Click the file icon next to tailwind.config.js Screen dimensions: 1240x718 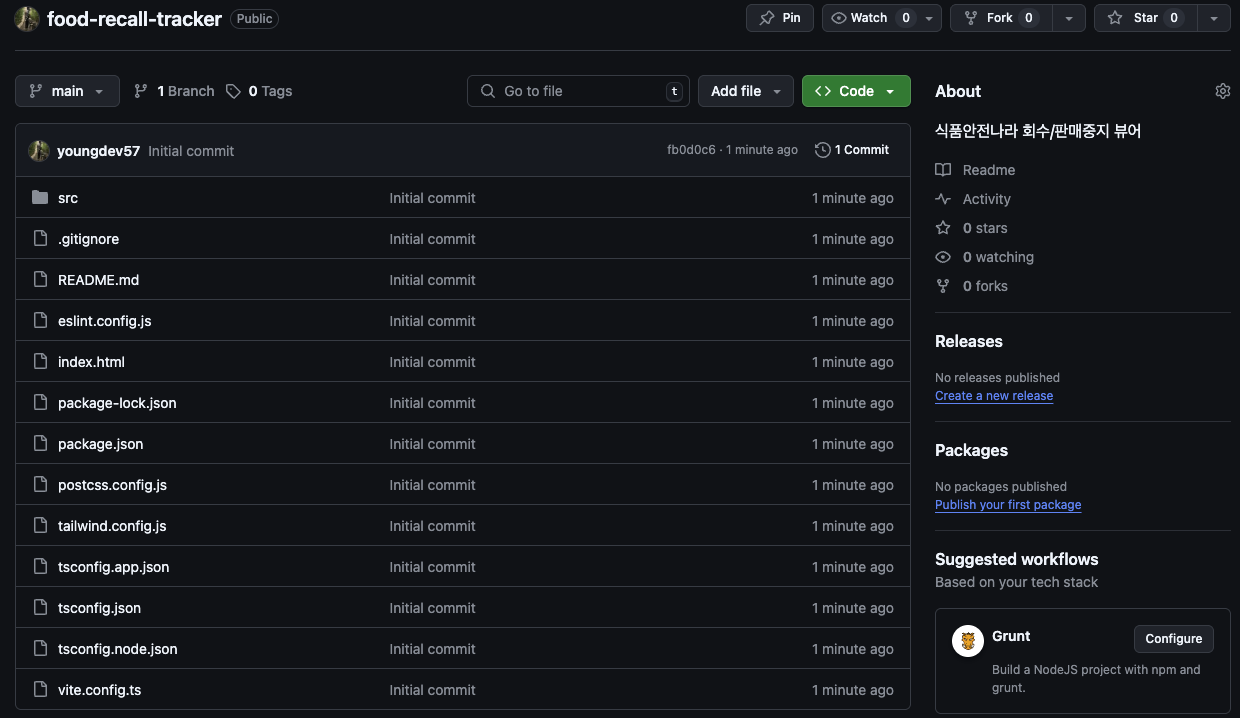(x=40, y=526)
